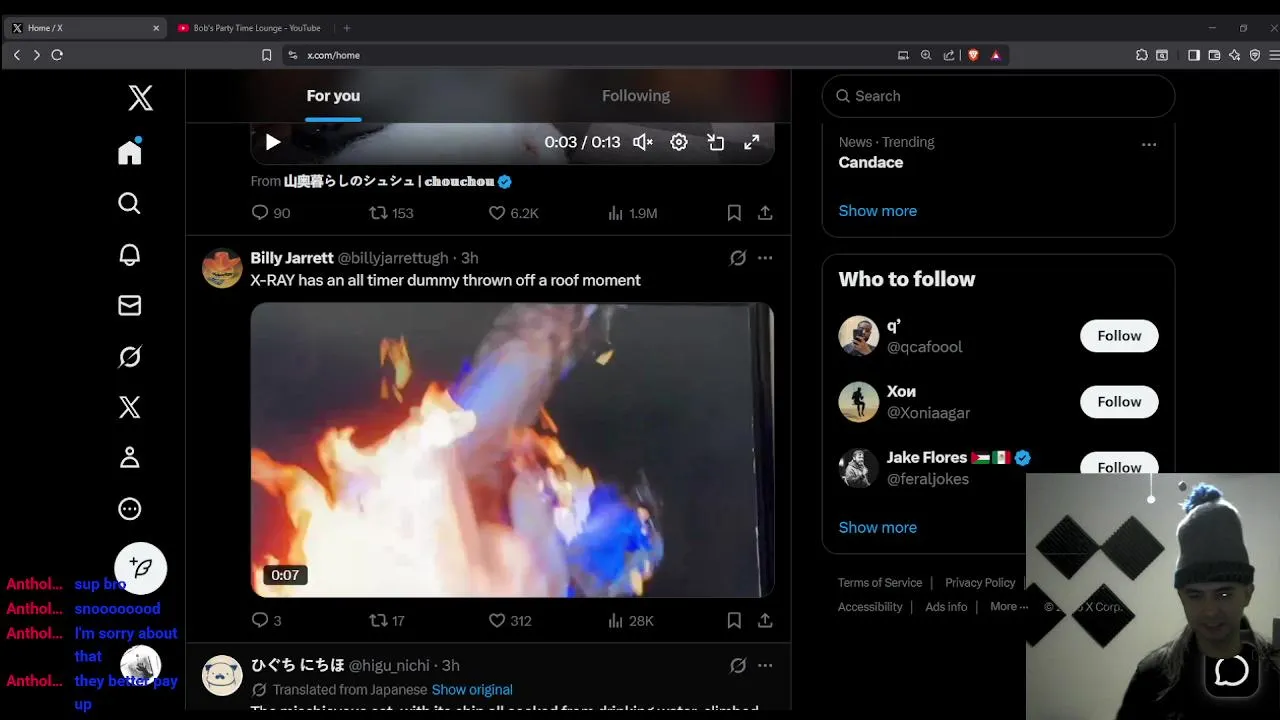The image size is (1280, 720).
Task: Unmute the top video's speaker icon
Action: (643, 142)
